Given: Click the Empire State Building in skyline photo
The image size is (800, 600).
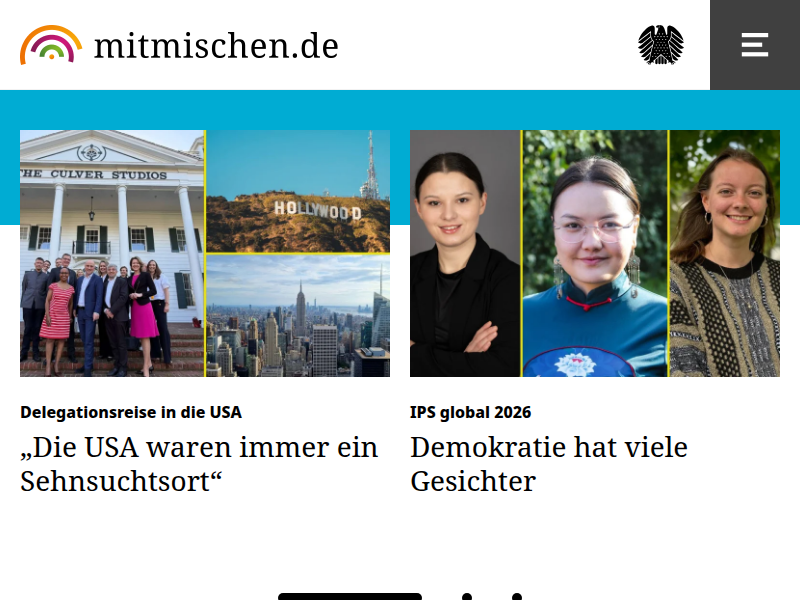Looking at the screenshot, I should tap(301, 311).
